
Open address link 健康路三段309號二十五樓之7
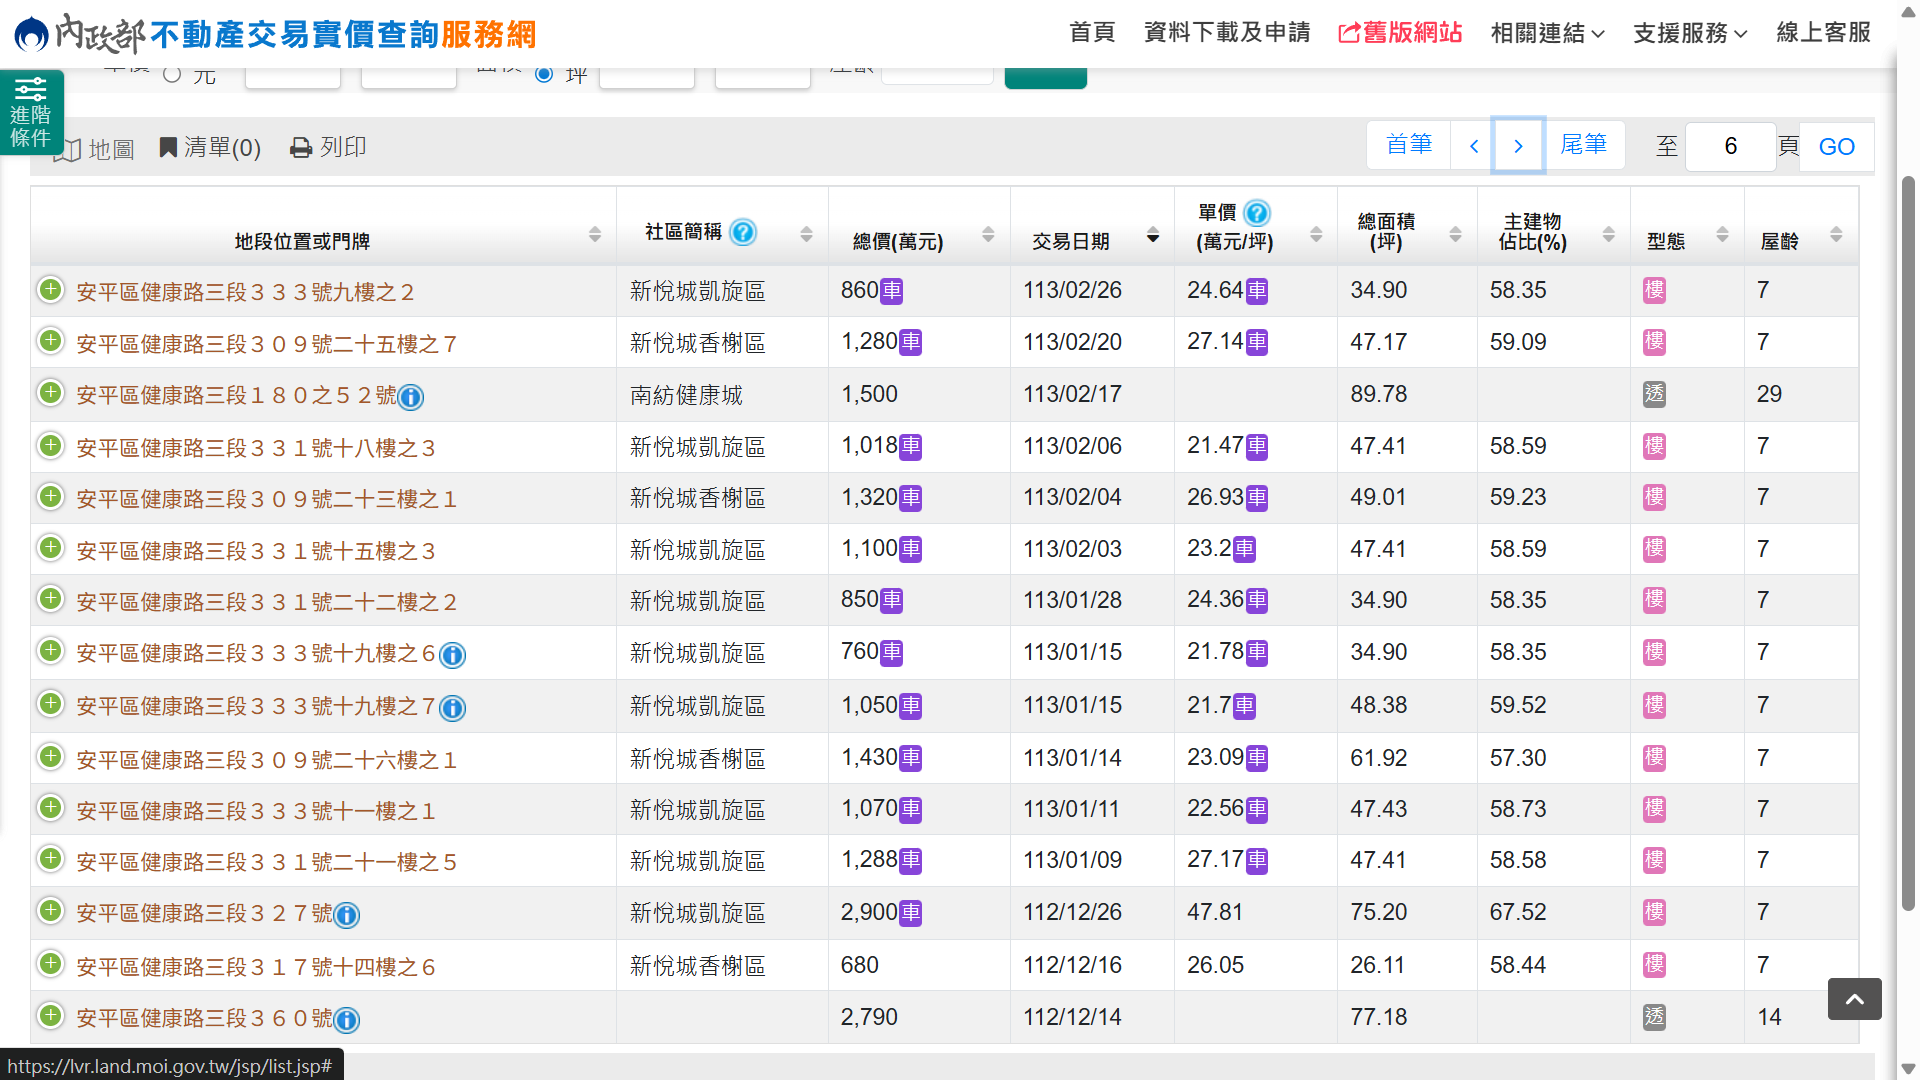coord(266,344)
